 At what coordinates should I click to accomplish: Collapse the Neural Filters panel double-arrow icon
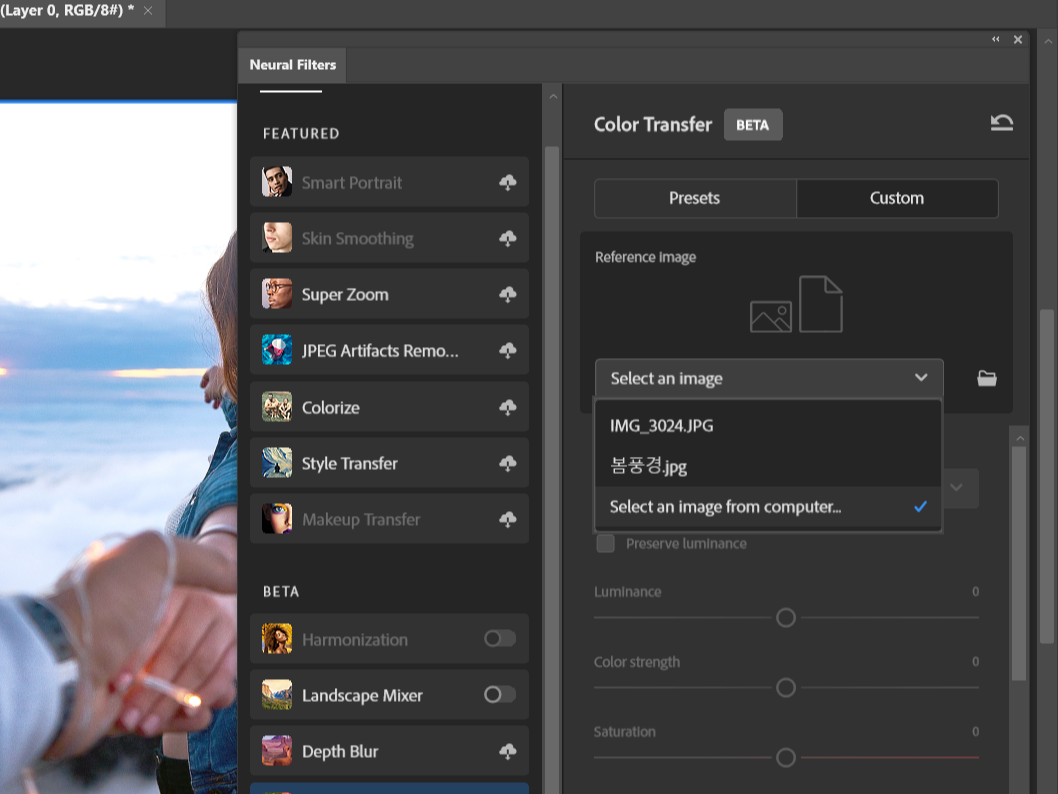(995, 39)
